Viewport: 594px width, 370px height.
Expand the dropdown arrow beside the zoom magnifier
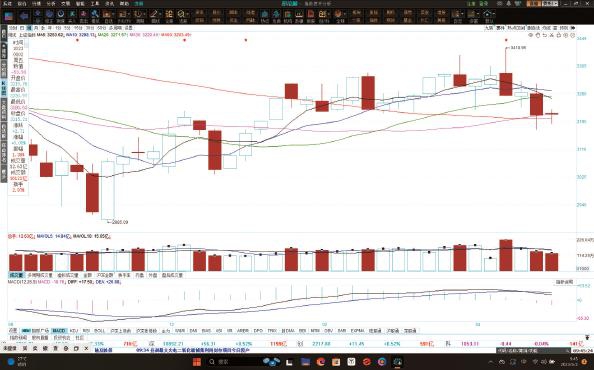tap(188, 15)
